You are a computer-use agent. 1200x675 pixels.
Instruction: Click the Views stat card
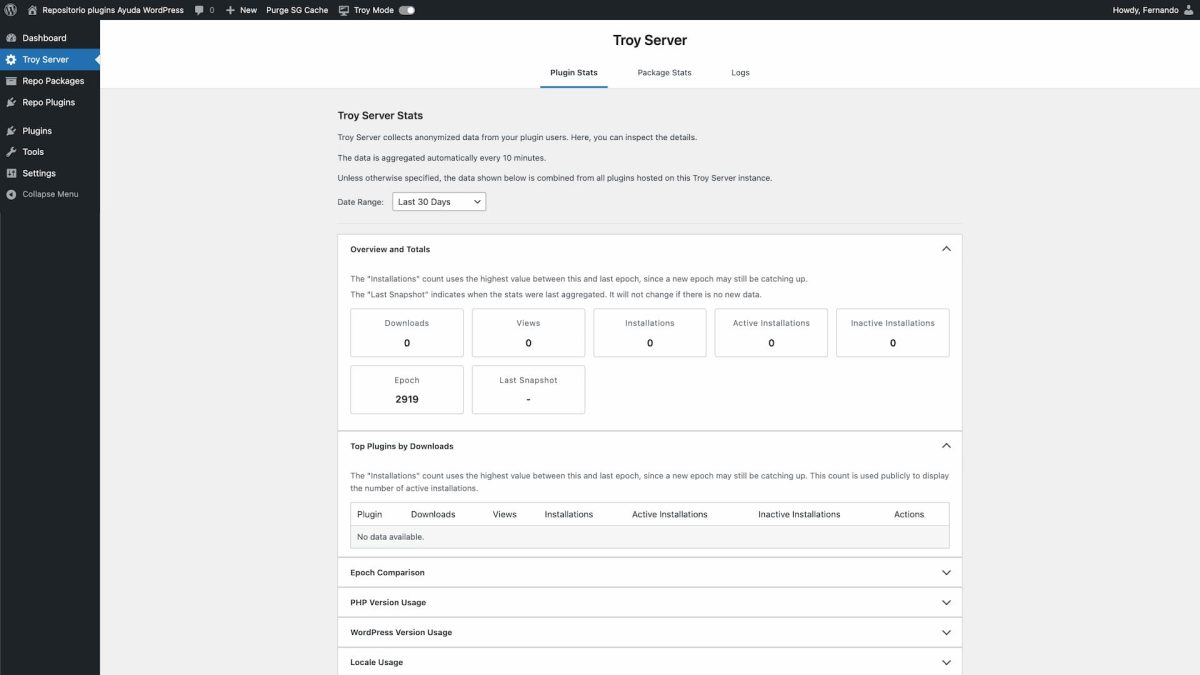click(x=528, y=333)
